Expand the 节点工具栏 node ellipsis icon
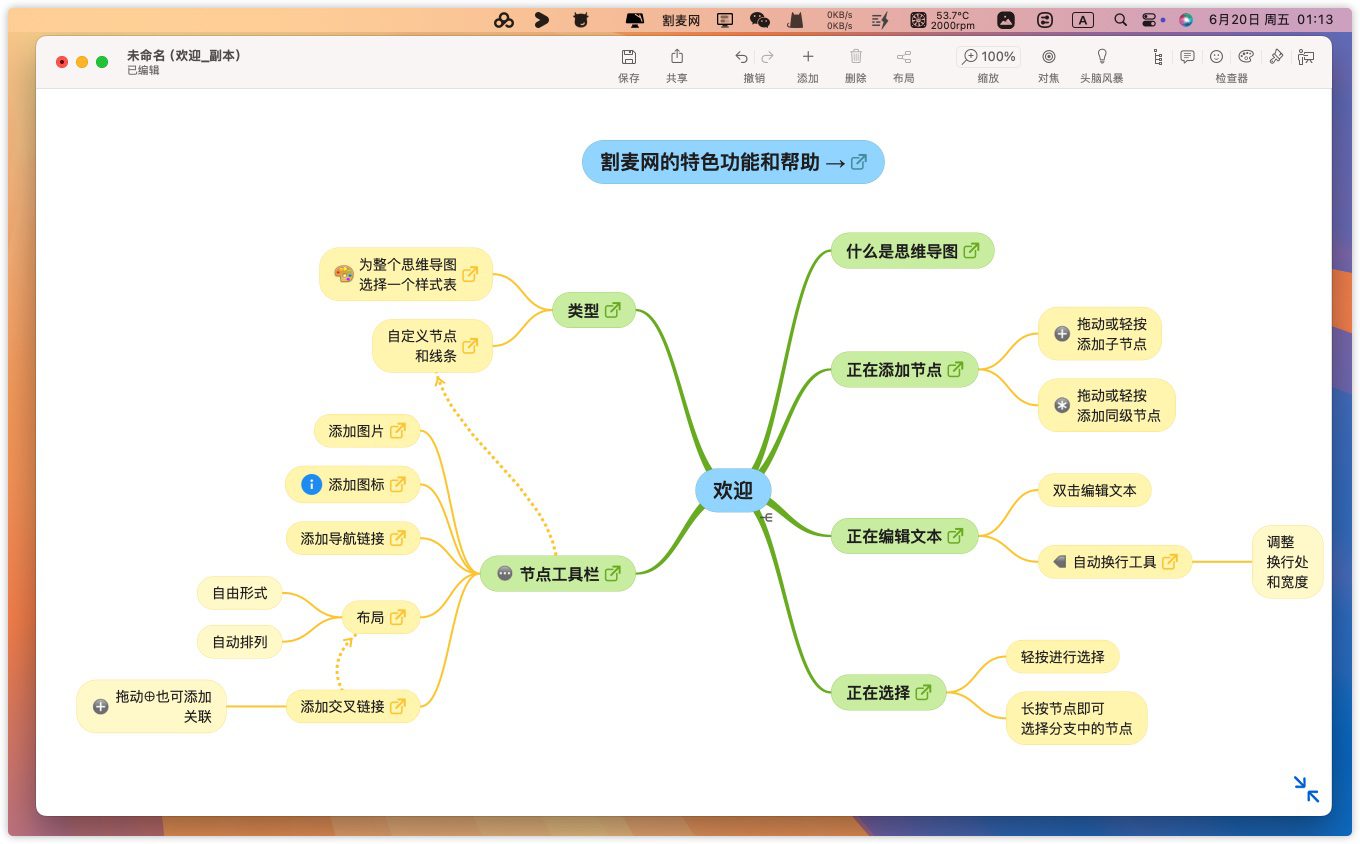This screenshot has height=844, width=1360. (x=505, y=574)
